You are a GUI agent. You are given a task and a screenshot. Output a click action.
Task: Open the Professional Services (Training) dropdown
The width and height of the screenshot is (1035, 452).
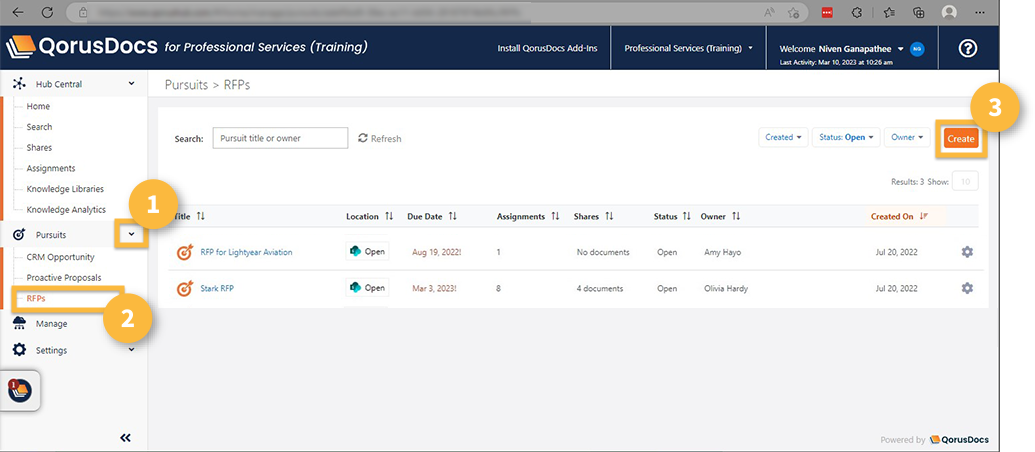pos(688,48)
